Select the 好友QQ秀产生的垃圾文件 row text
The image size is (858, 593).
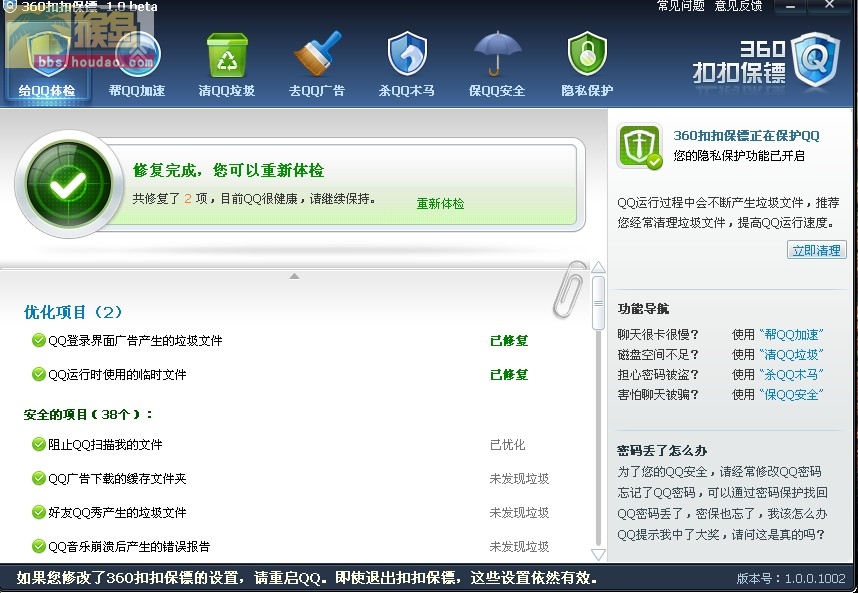pyautogui.click(x=117, y=512)
